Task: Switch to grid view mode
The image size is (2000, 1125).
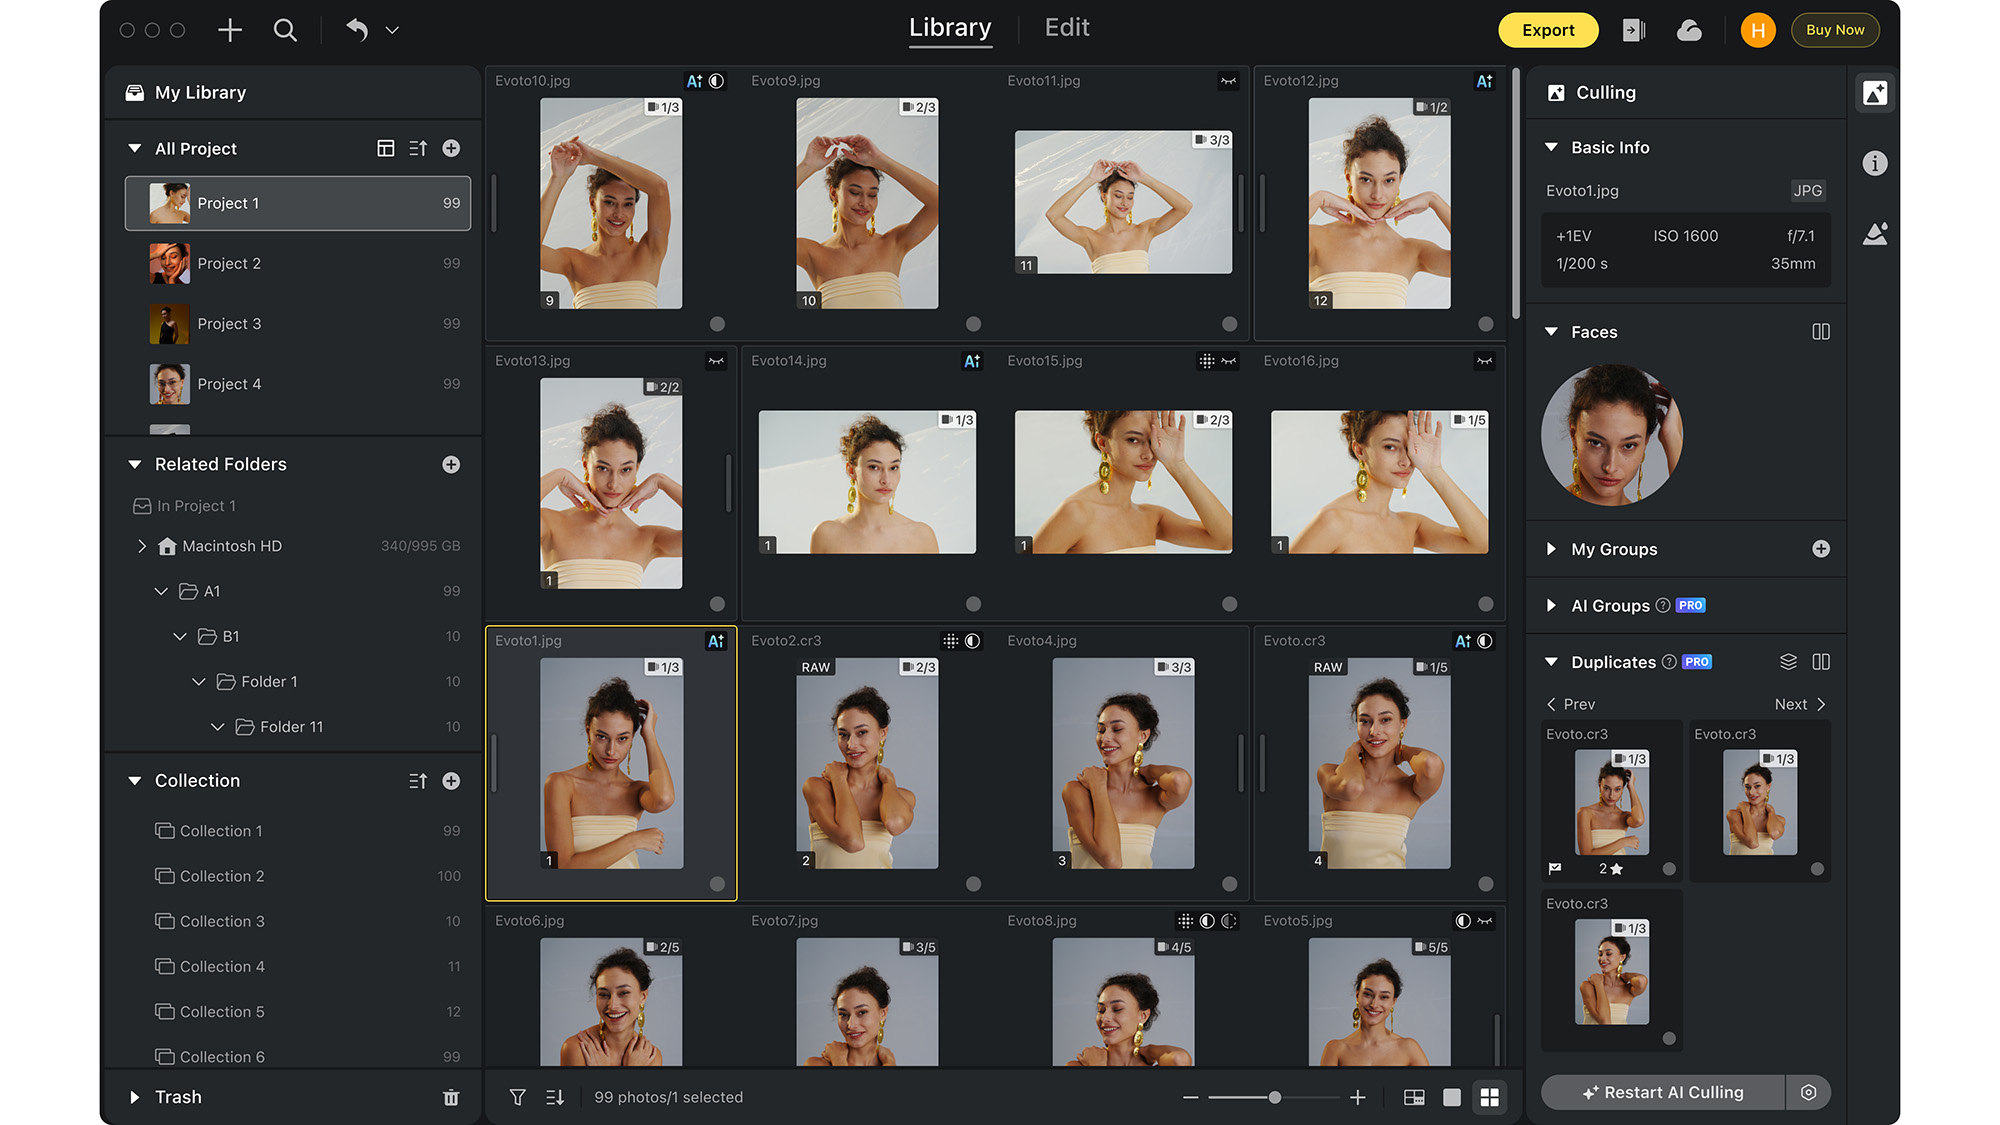Action: [x=1489, y=1097]
